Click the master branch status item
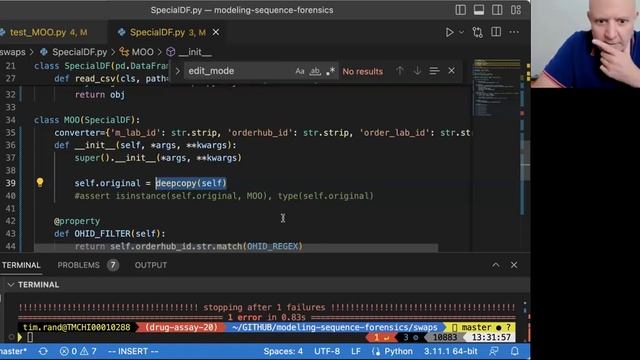This screenshot has width=640, height=360. tap(13, 351)
